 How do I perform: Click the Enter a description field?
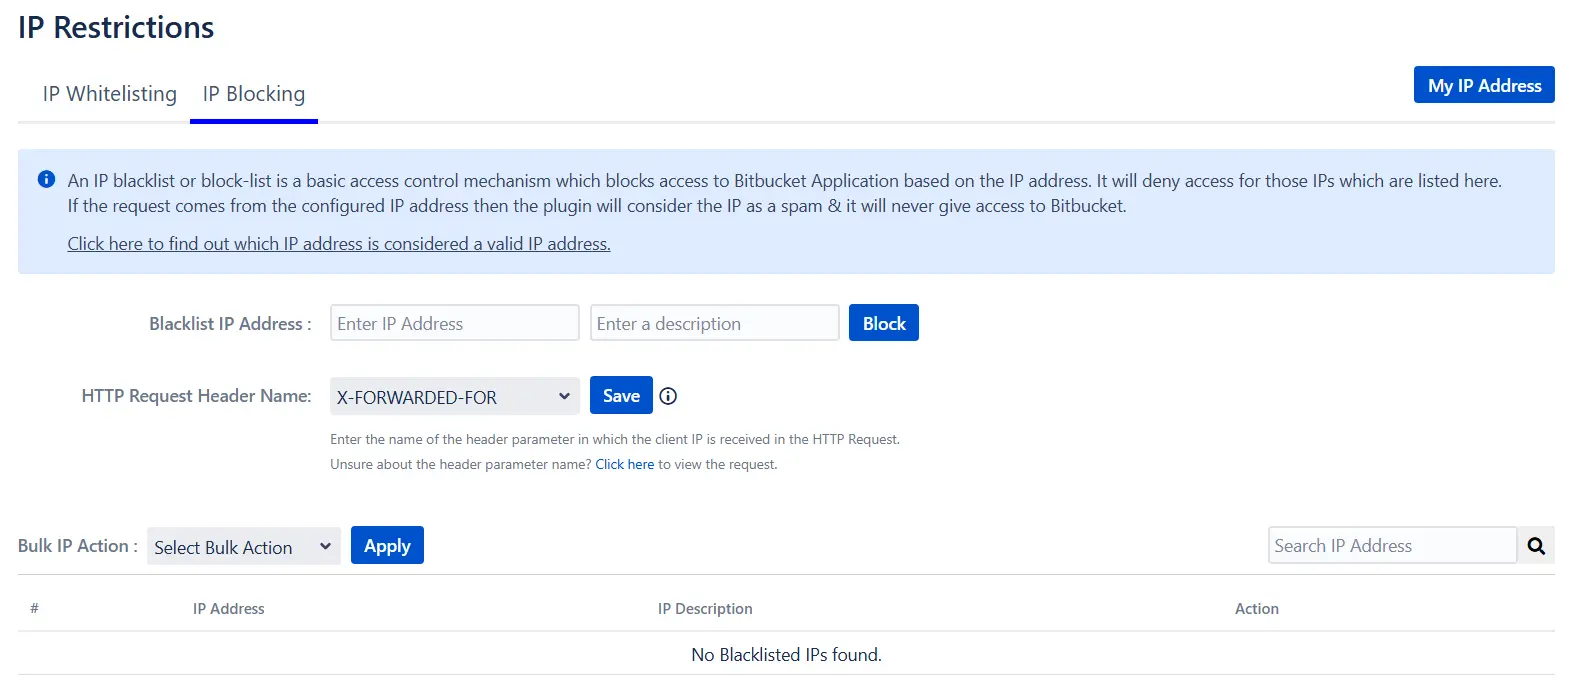coord(714,322)
